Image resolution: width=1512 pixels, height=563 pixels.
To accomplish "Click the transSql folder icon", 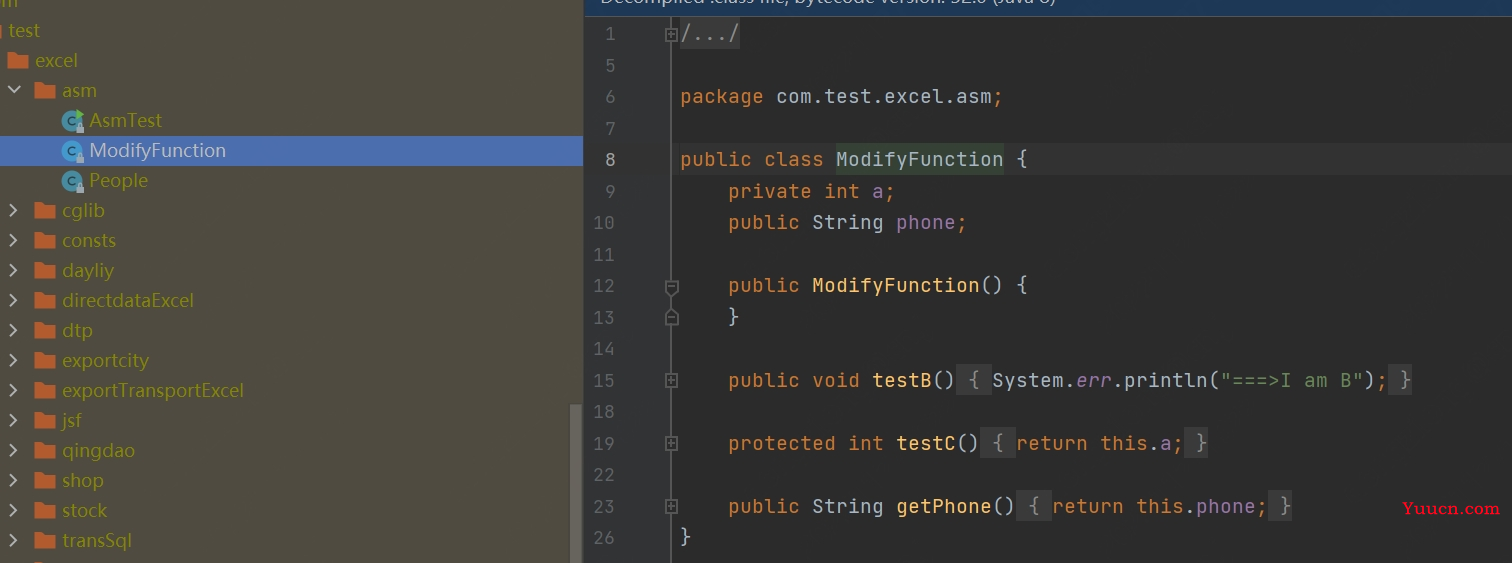I will [x=45, y=540].
